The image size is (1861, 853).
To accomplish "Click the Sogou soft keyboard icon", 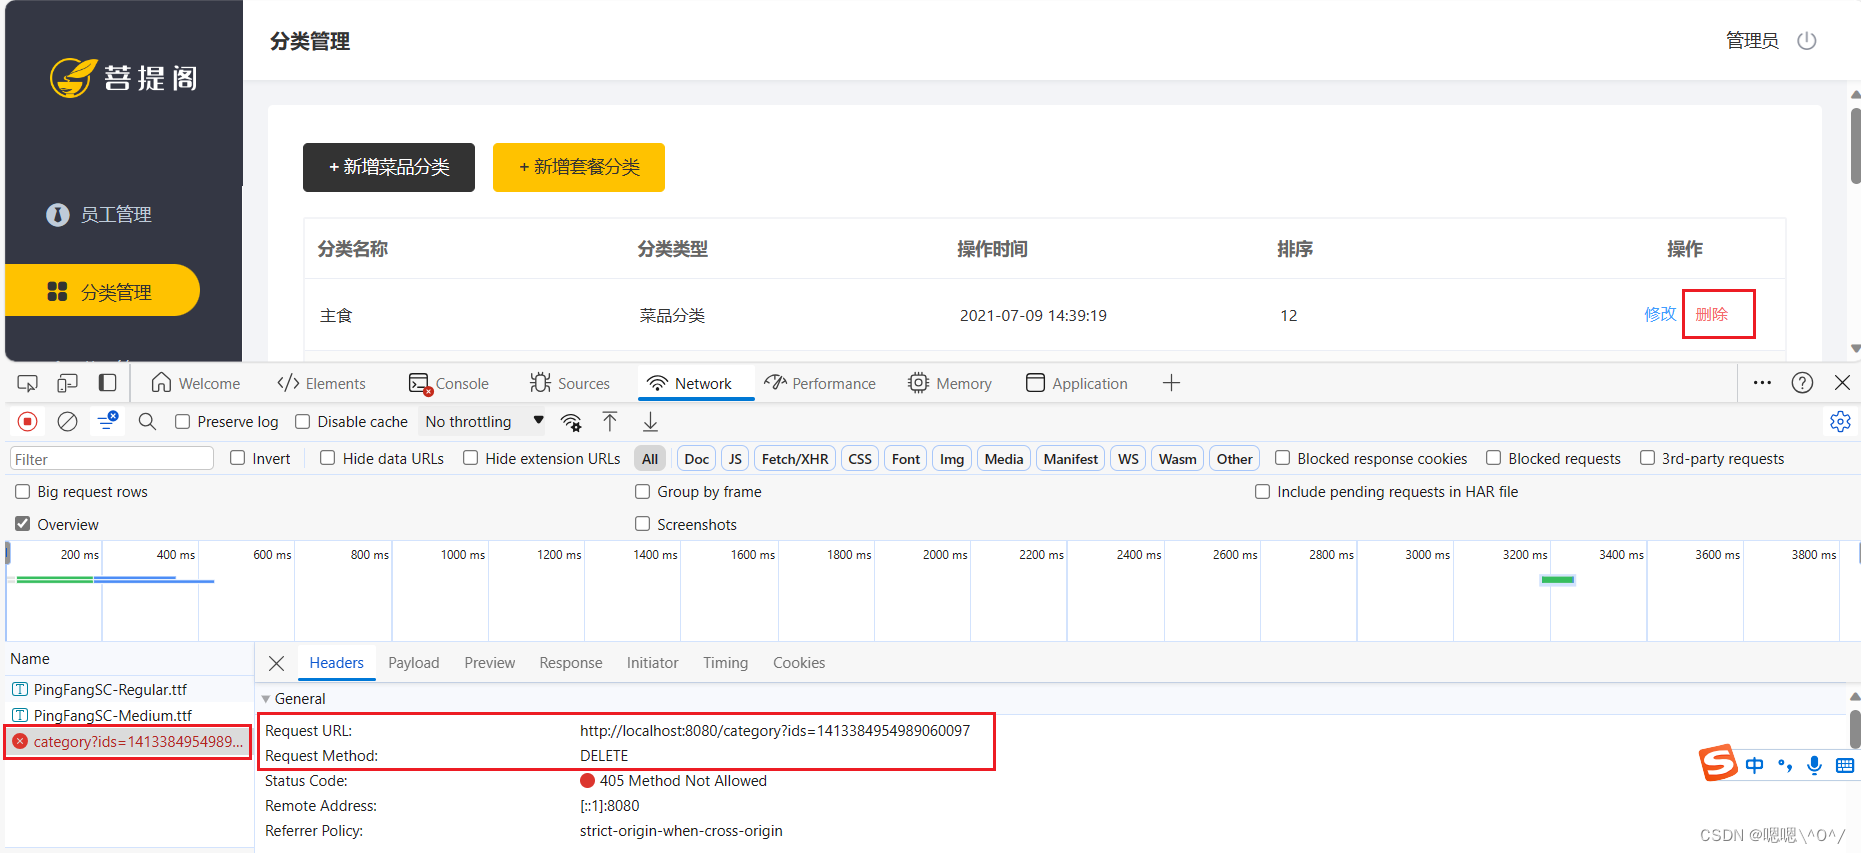I will pyautogui.click(x=1845, y=765).
